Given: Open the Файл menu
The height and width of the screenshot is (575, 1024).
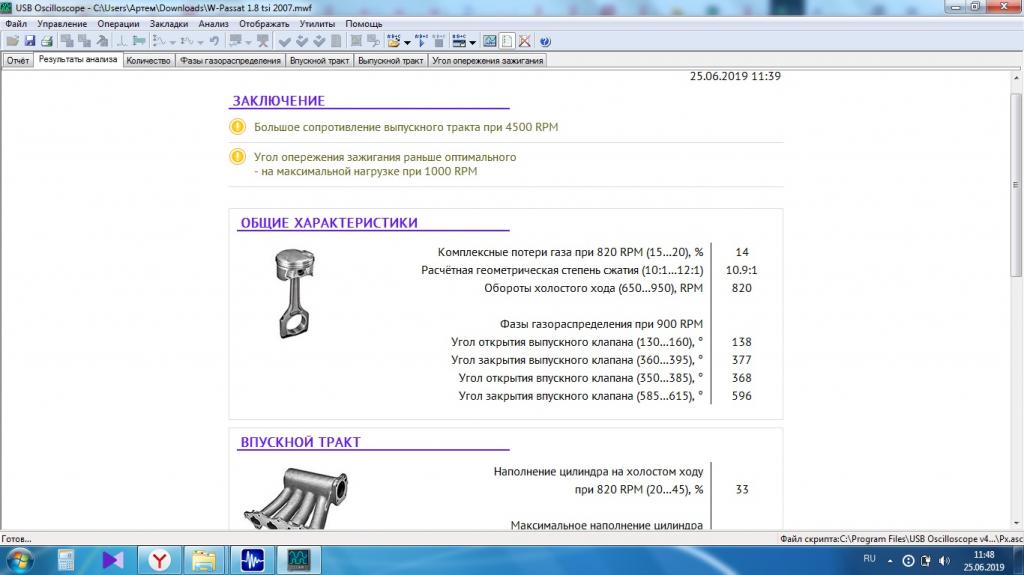Looking at the screenshot, I should coord(16,24).
